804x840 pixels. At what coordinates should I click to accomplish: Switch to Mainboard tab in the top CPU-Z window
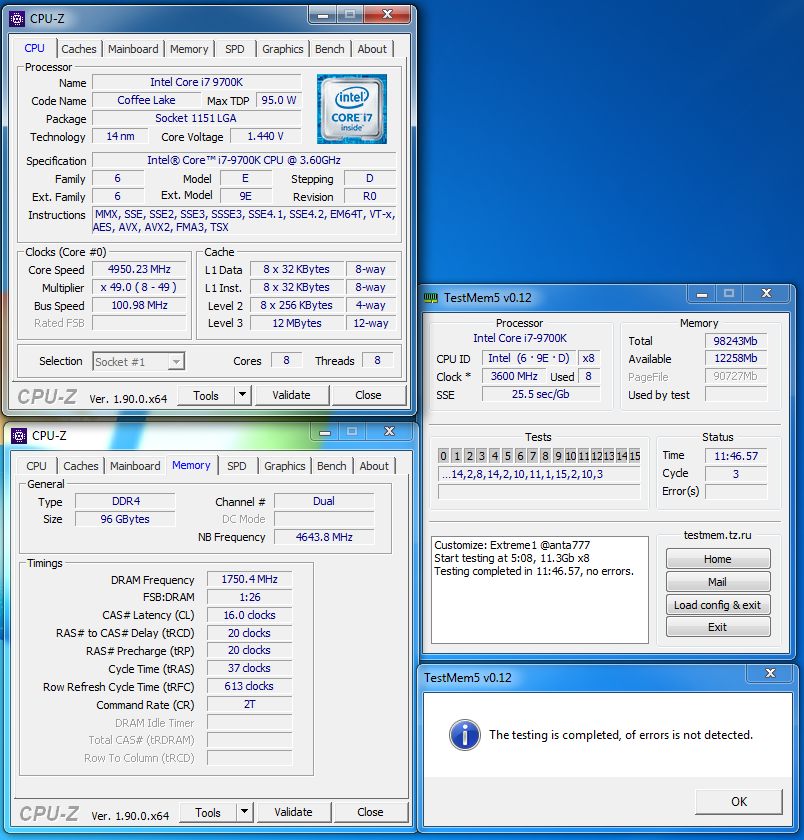click(x=133, y=49)
